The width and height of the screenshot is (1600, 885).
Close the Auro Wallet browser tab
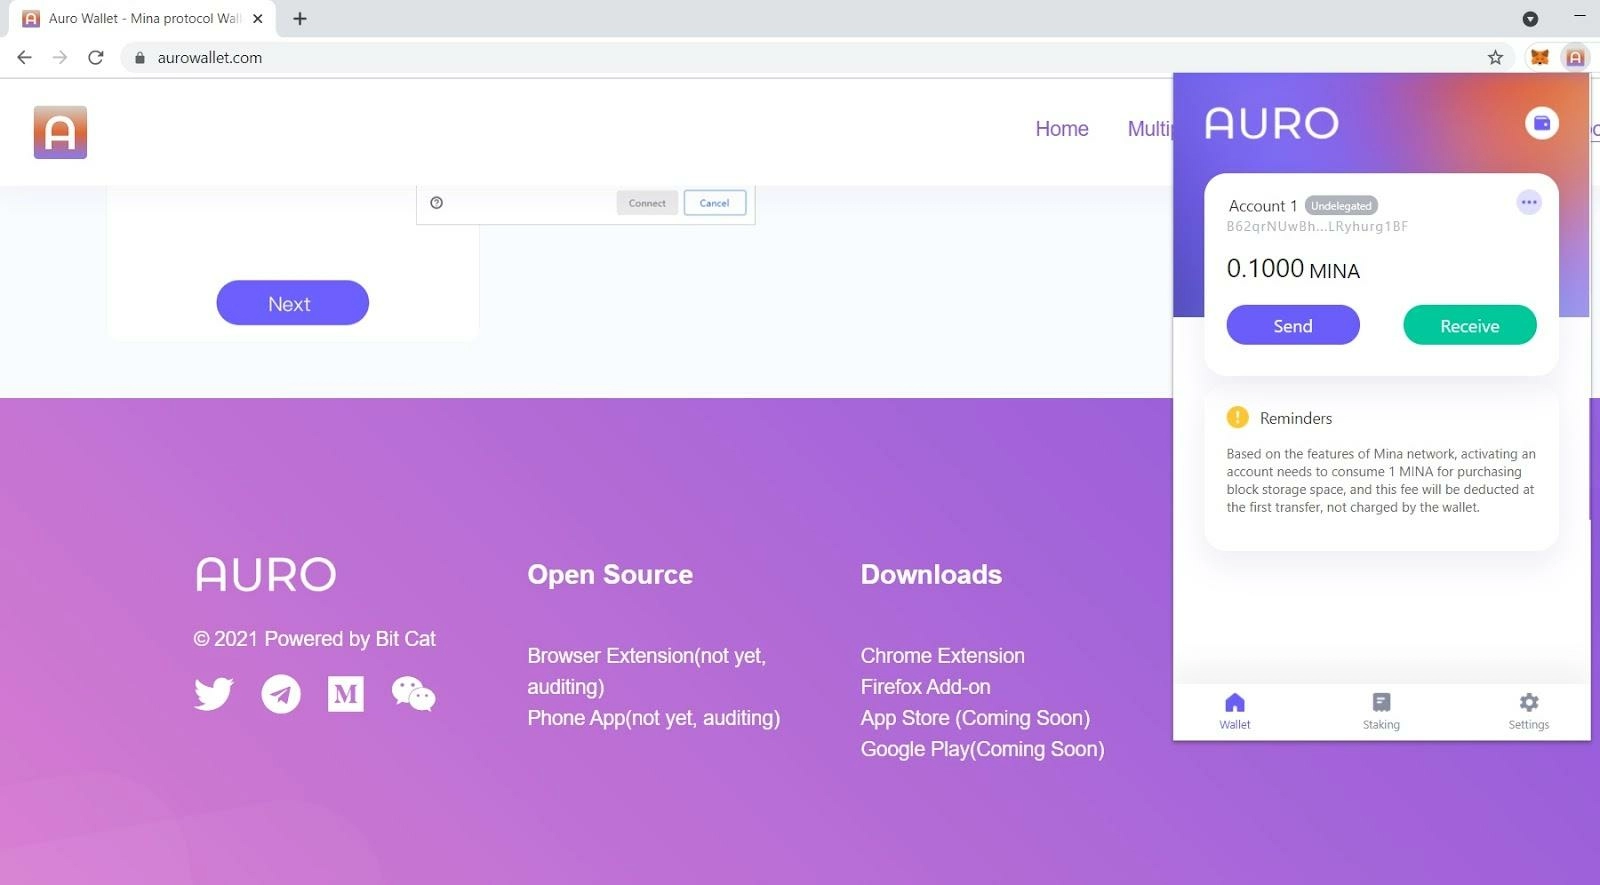point(258,18)
